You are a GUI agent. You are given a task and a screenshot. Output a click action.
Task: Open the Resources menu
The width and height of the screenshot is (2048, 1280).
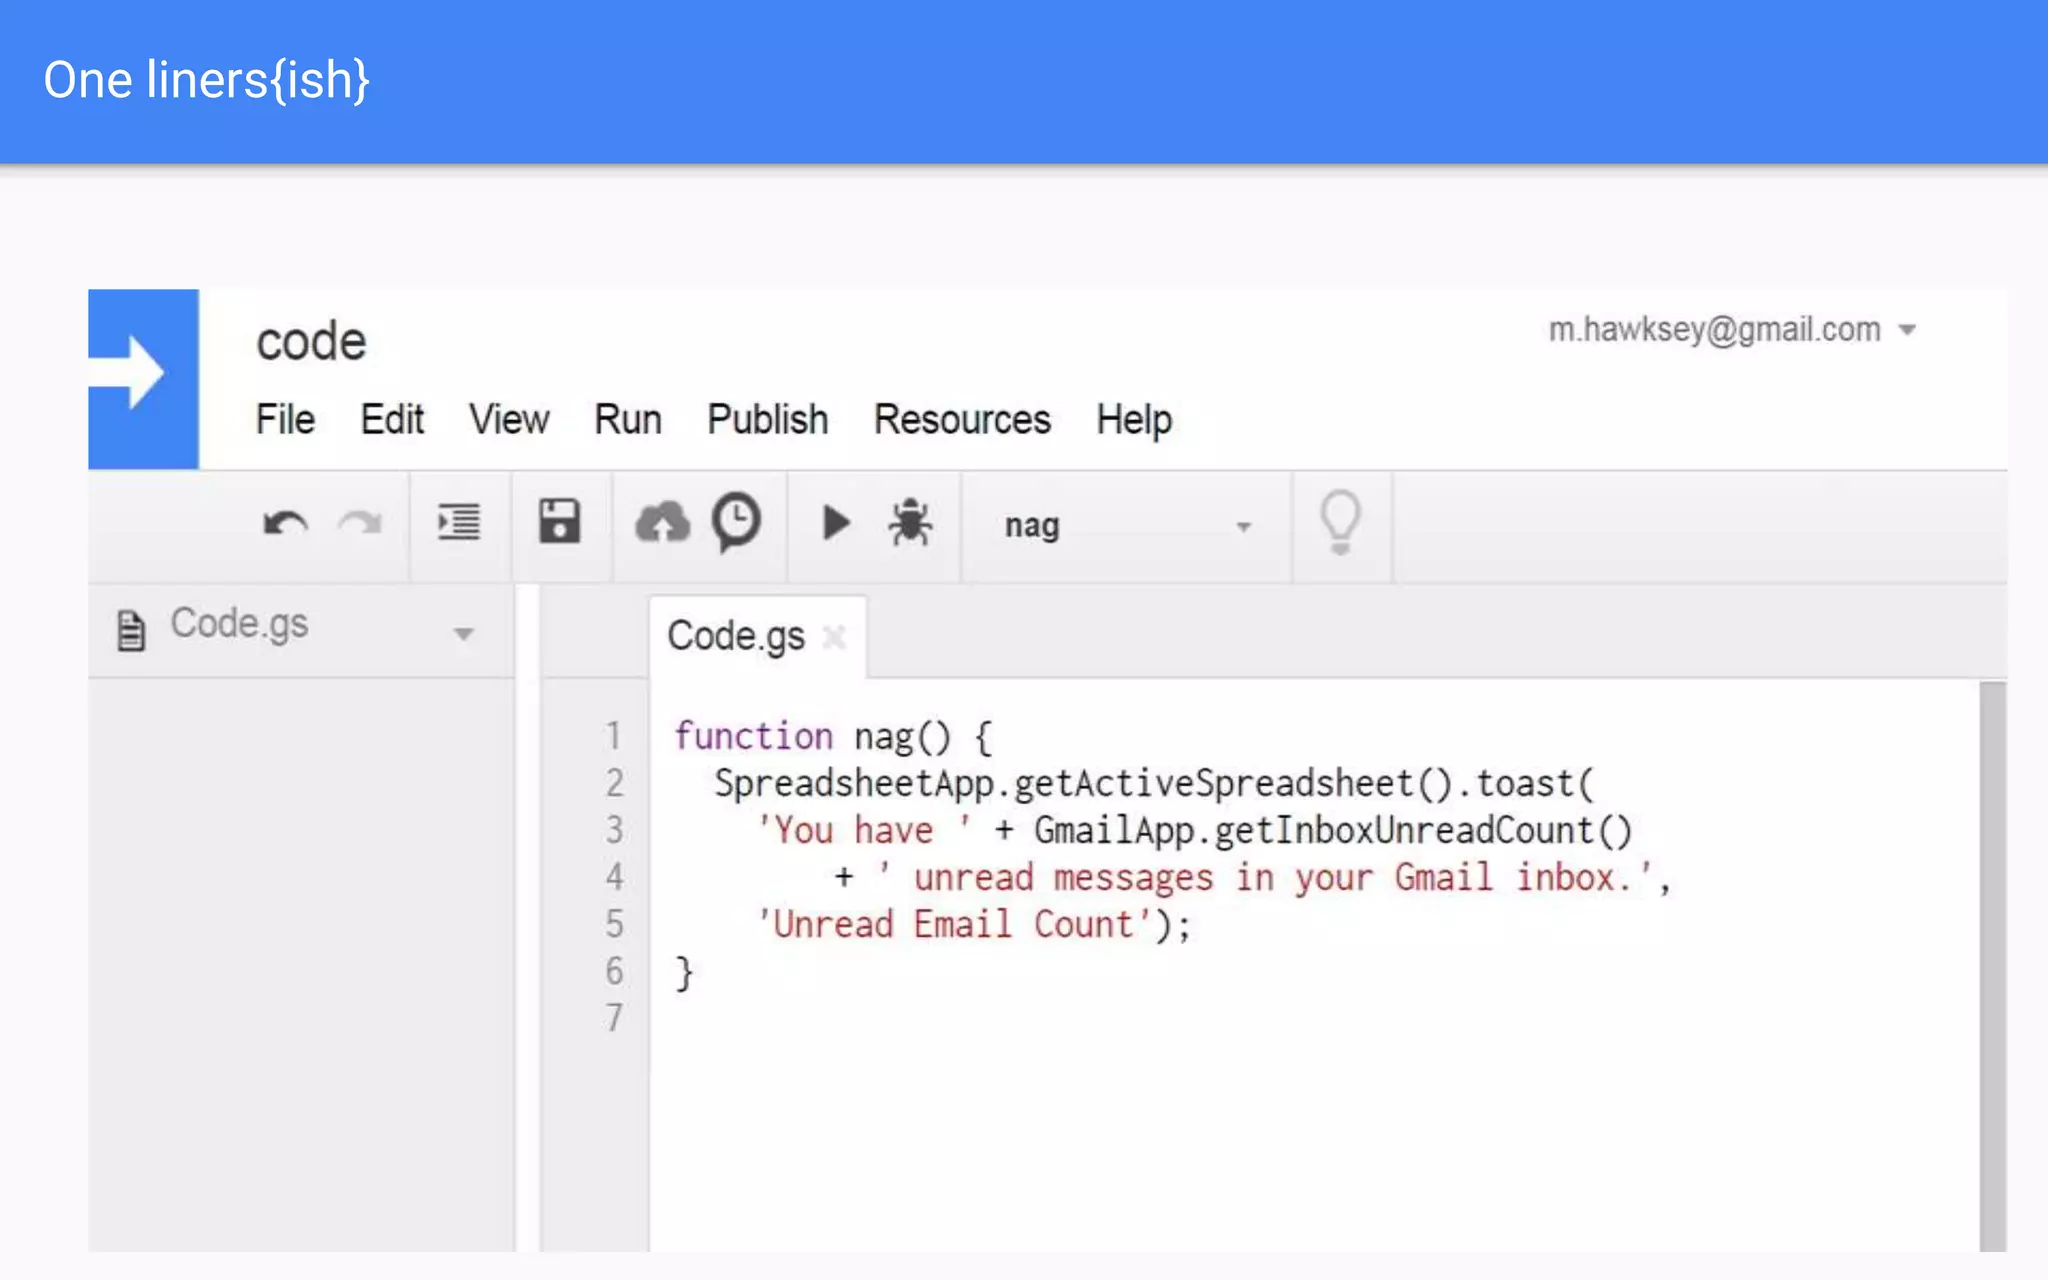[962, 419]
